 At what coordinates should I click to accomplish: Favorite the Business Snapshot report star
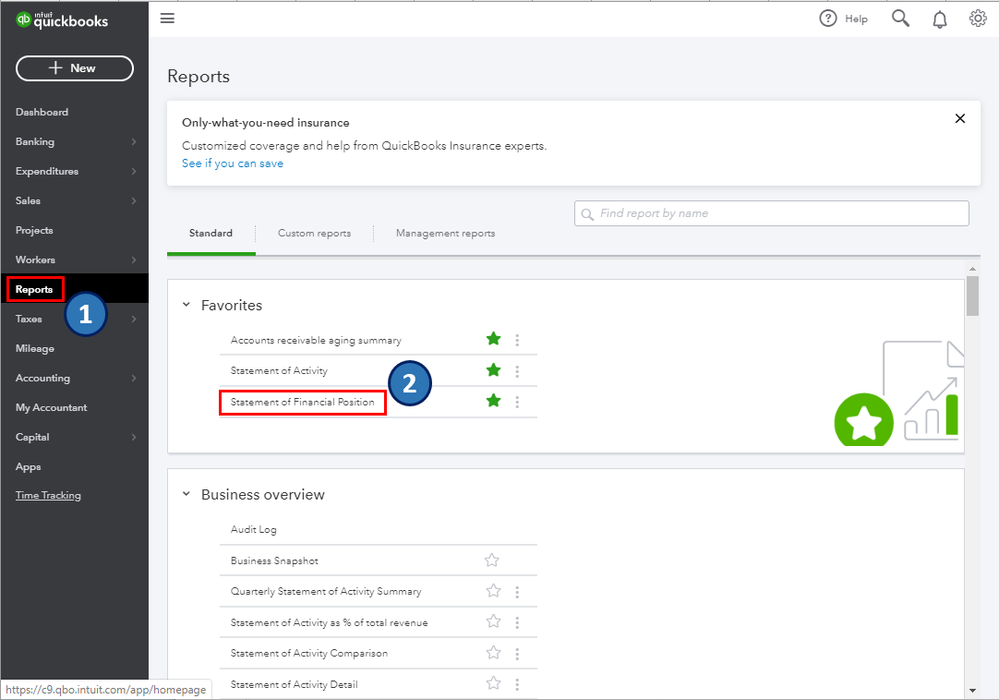tap(492, 561)
